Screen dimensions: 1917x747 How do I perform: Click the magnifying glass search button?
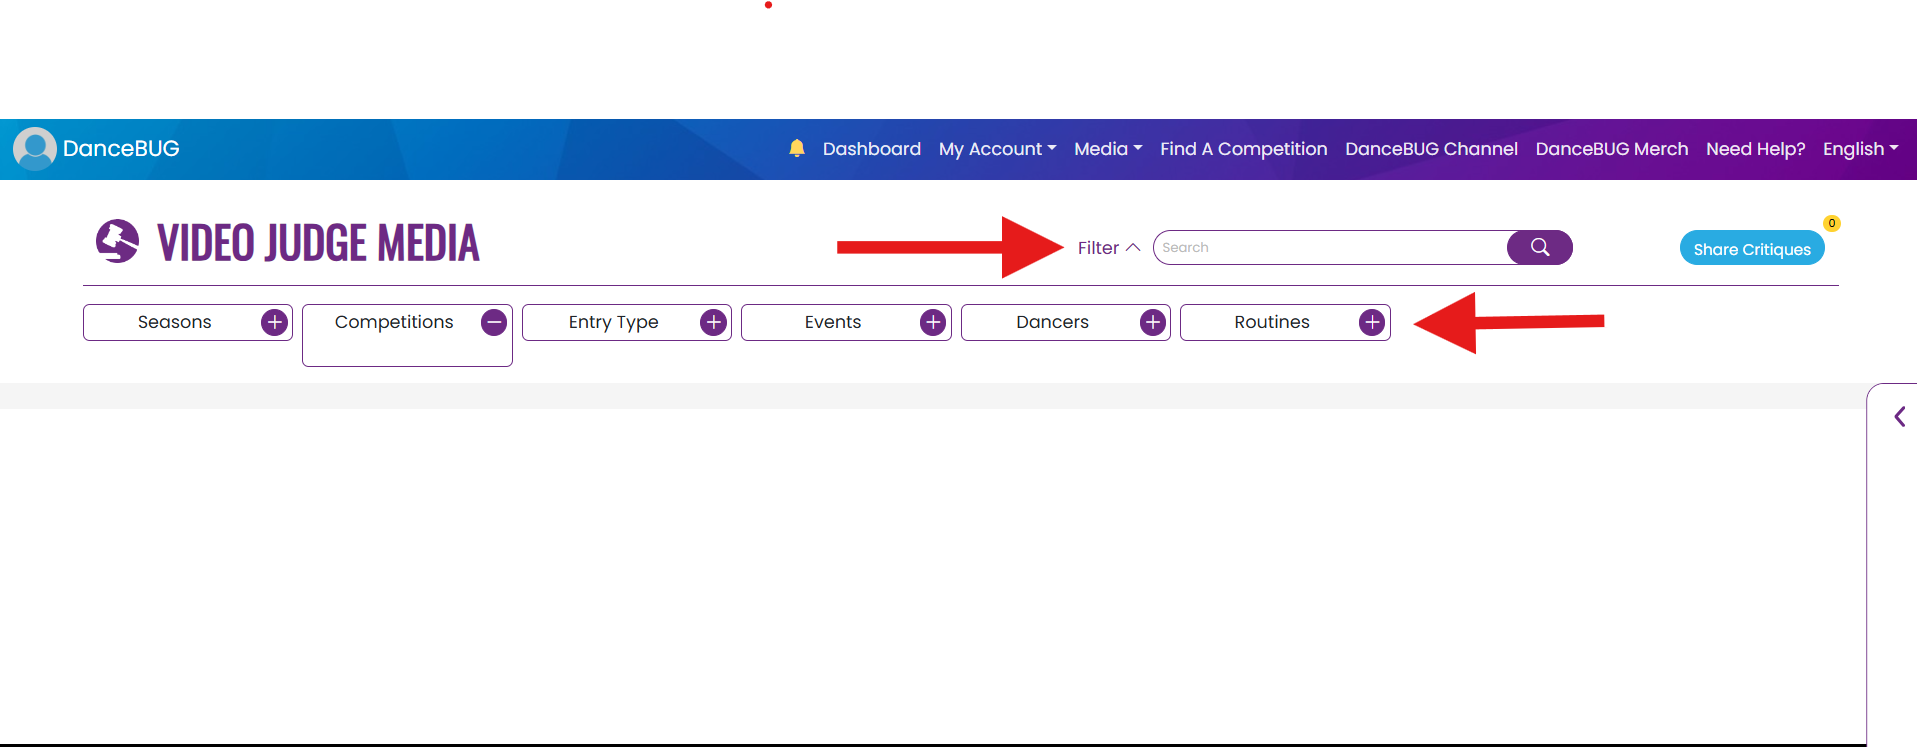pos(1539,247)
